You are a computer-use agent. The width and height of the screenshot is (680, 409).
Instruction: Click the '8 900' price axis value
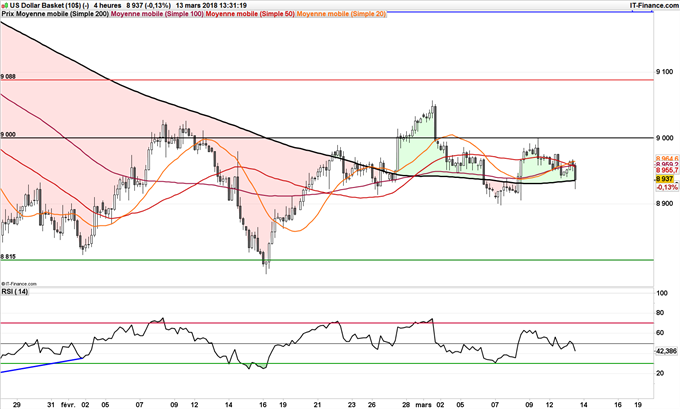tap(665, 204)
